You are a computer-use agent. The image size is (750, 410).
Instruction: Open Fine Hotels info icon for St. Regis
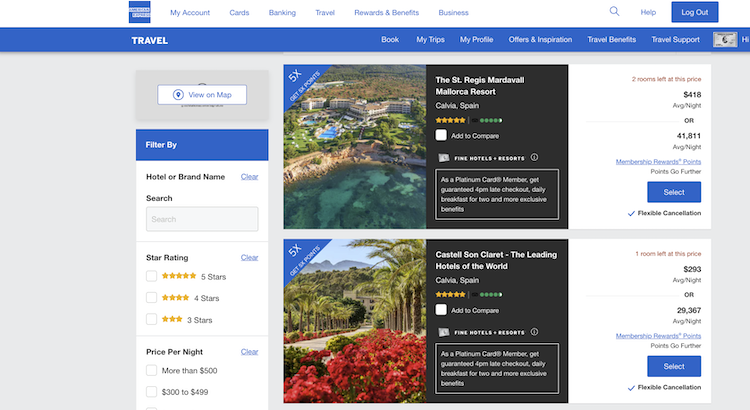[x=534, y=157]
